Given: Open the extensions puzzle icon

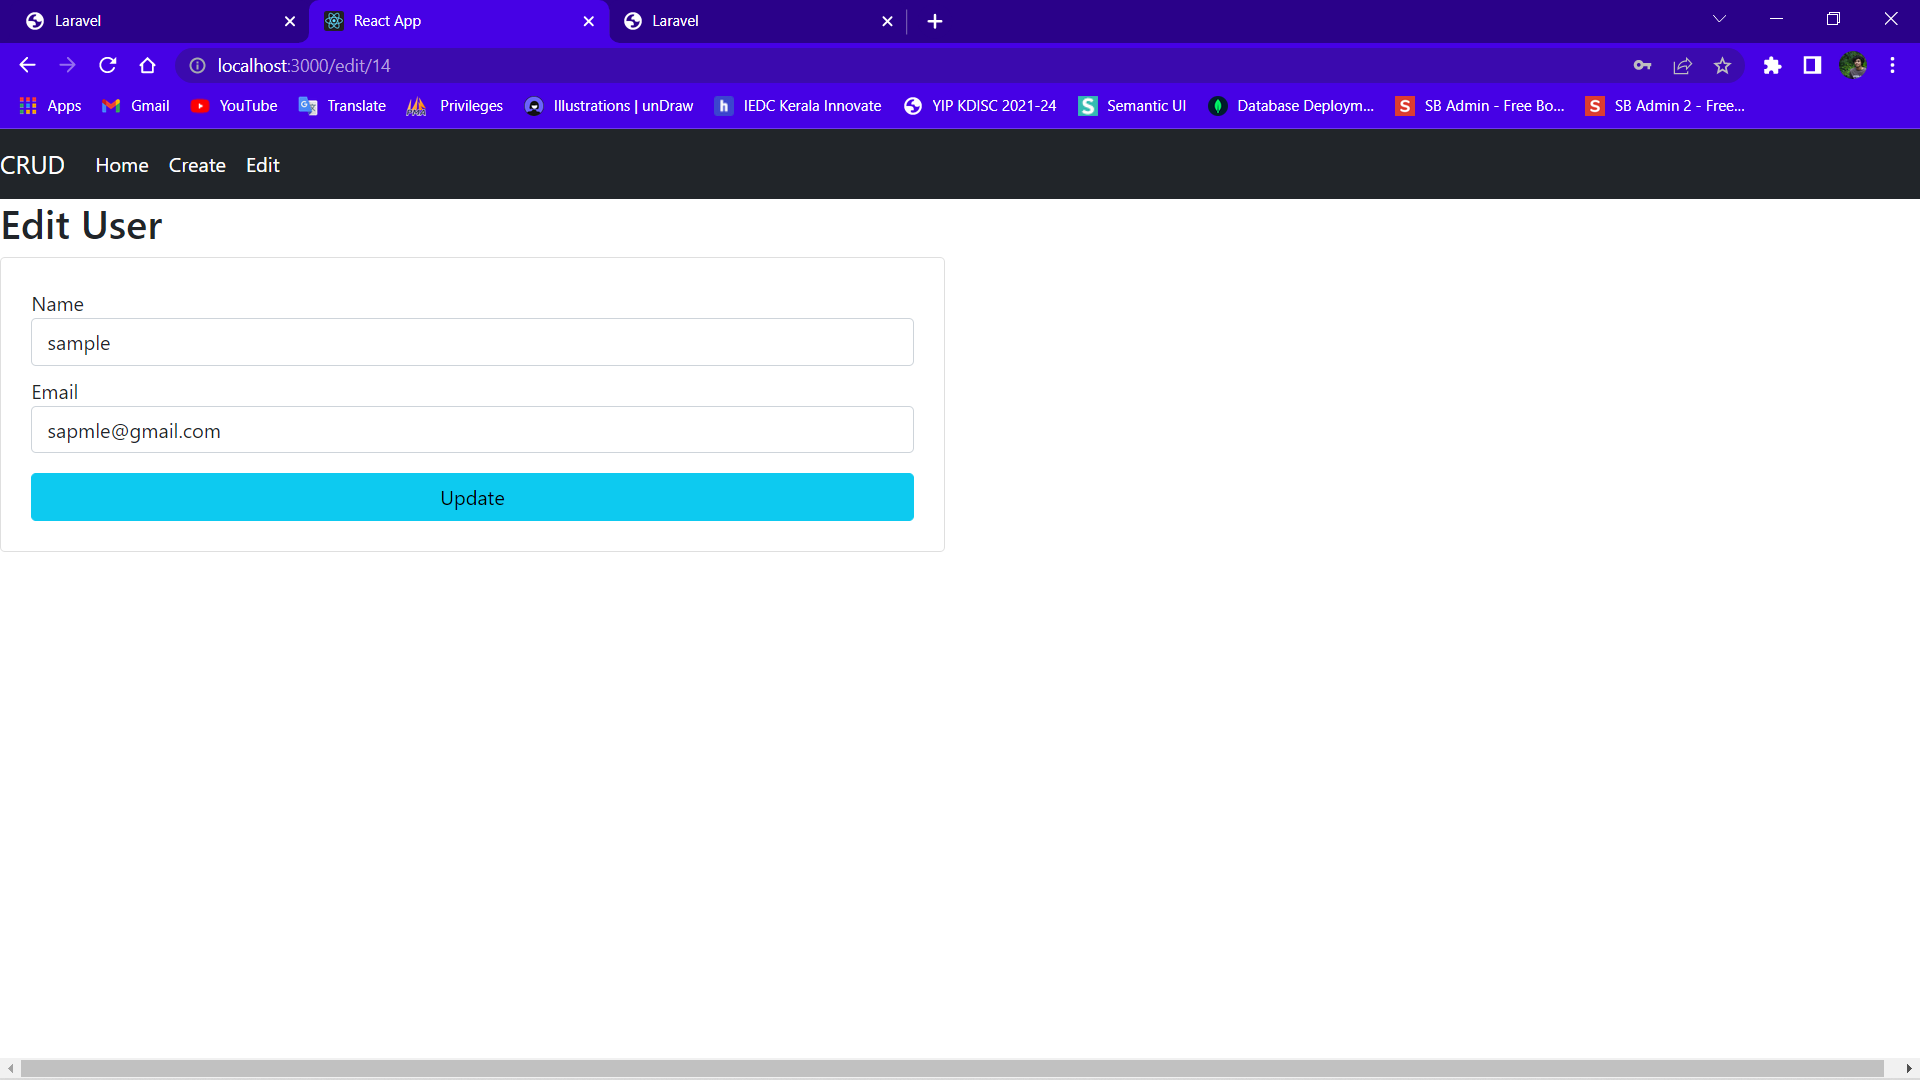Looking at the screenshot, I should 1772,65.
